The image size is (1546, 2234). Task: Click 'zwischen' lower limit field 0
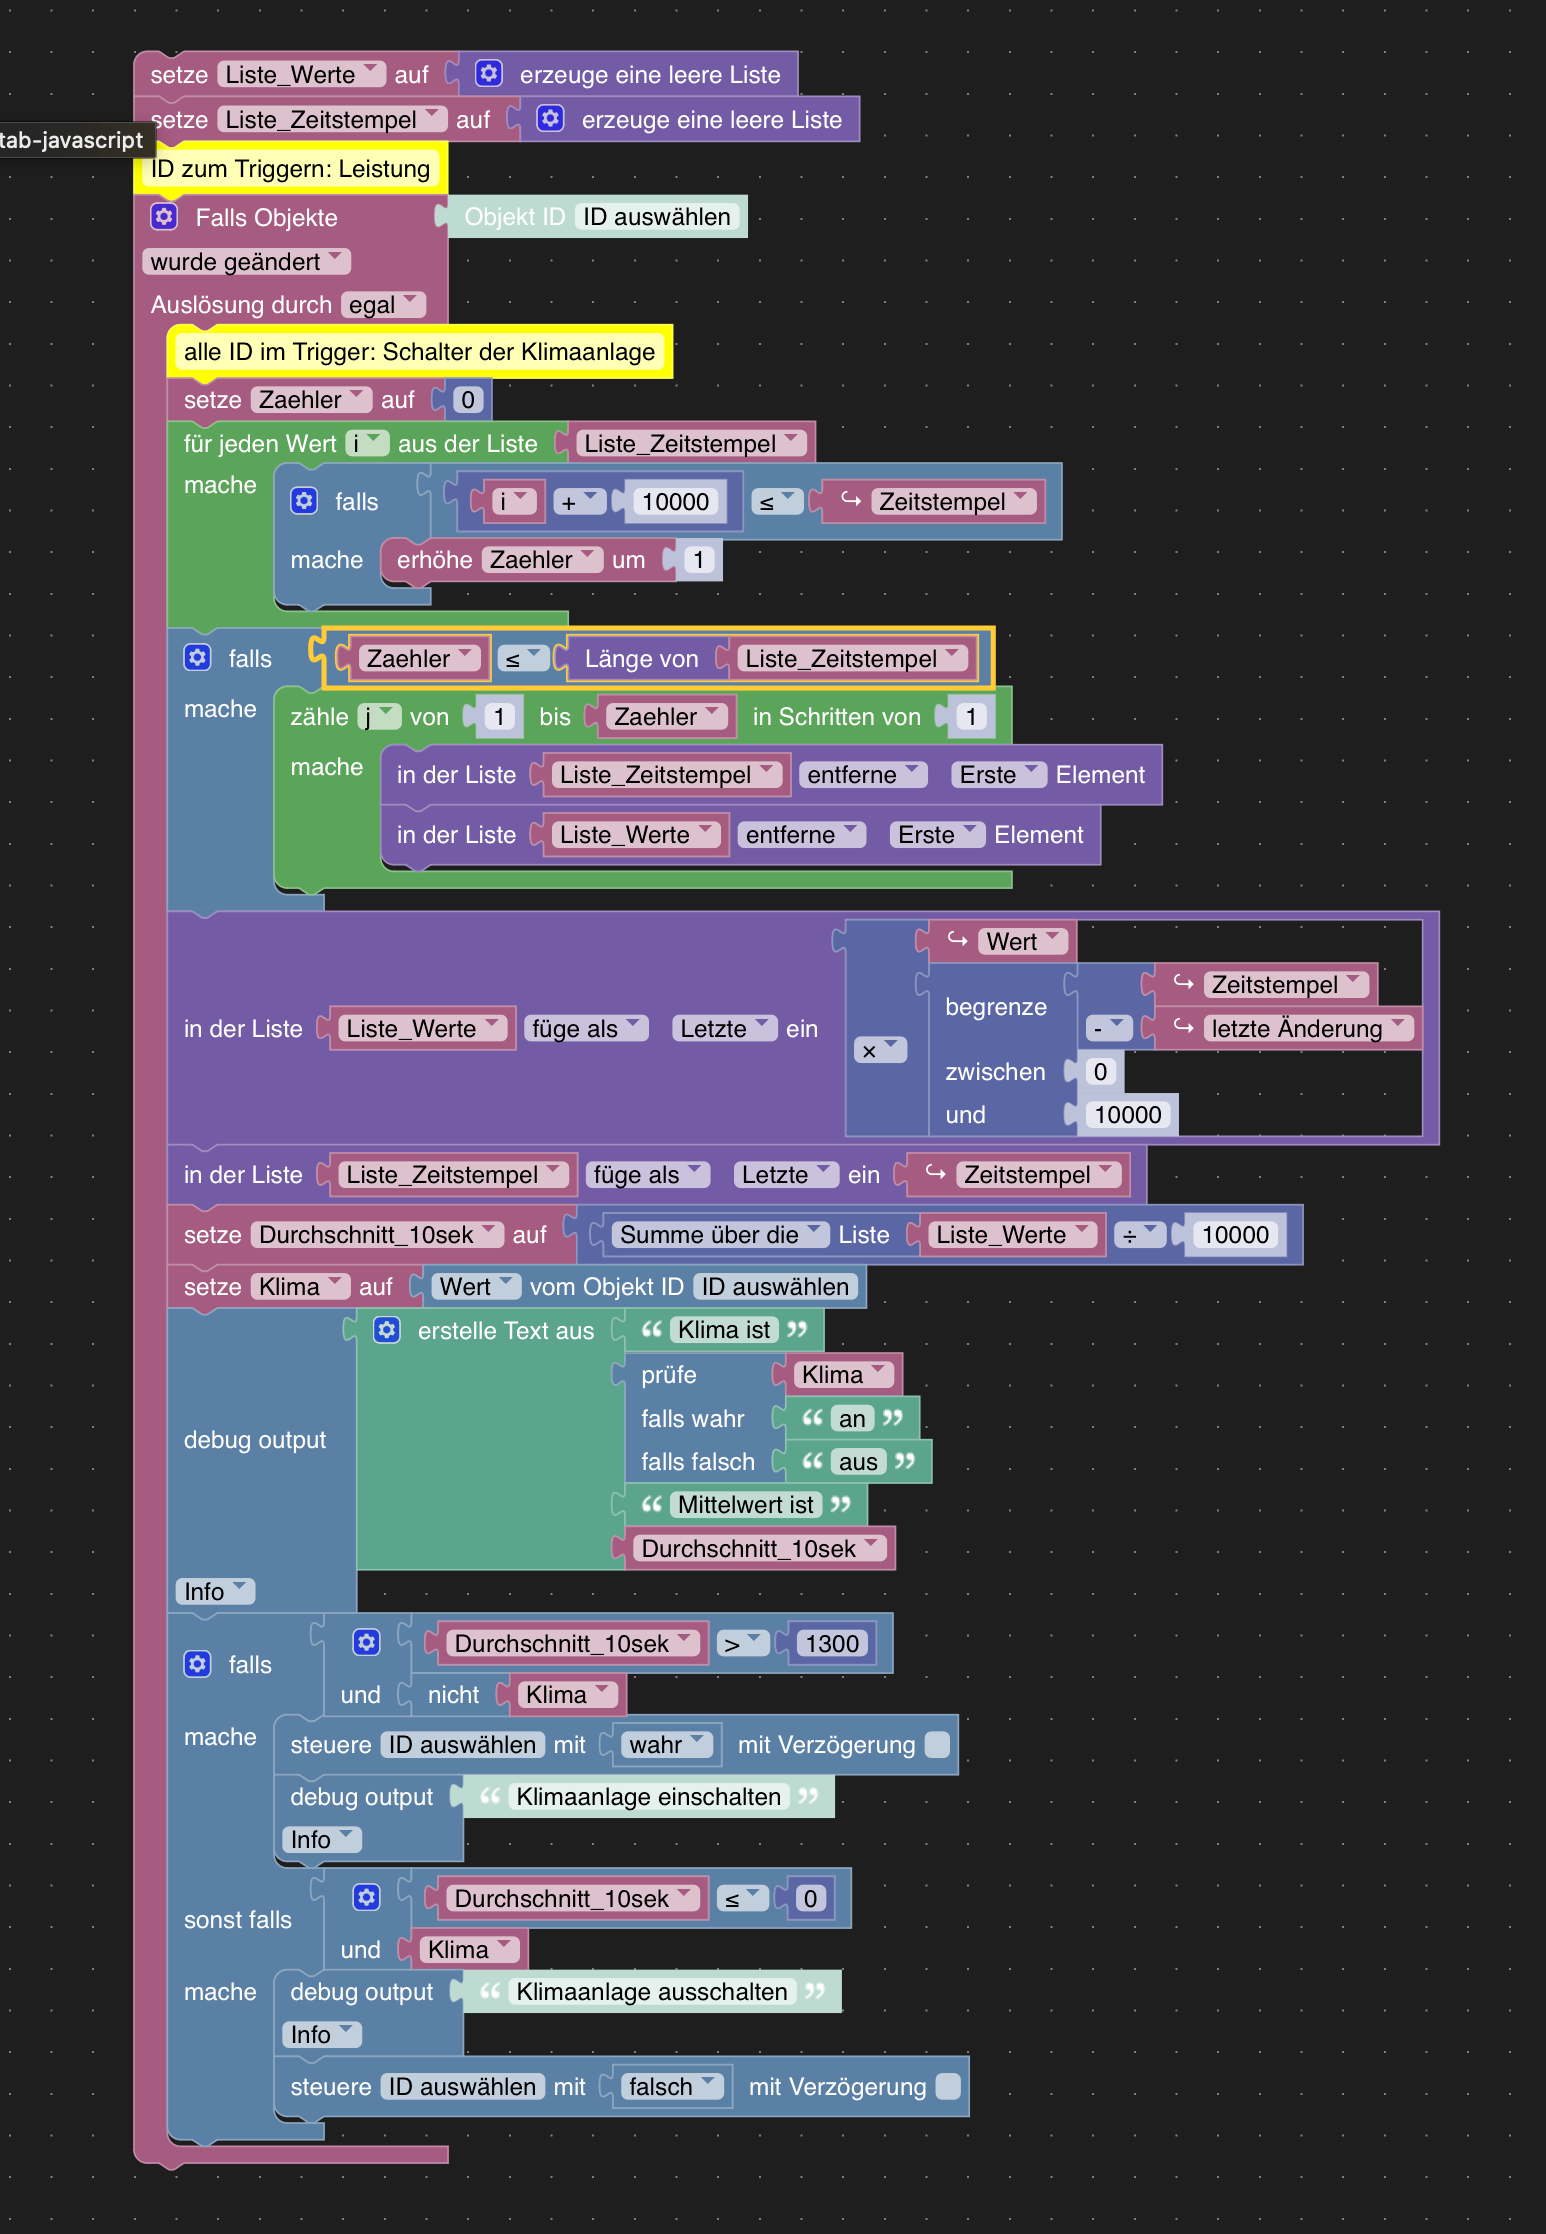pos(1100,1071)
